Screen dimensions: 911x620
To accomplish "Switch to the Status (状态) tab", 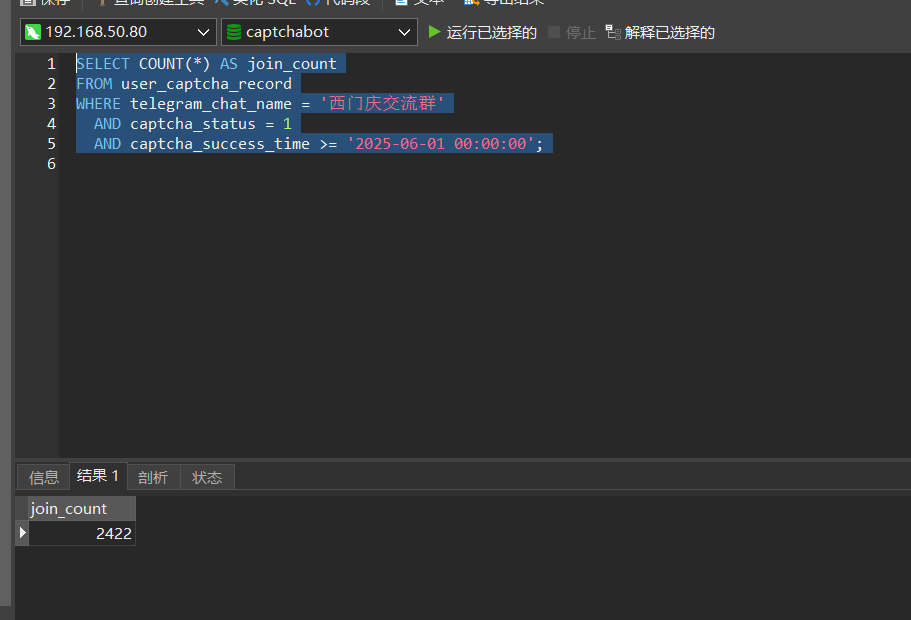I will pos(207,477).
